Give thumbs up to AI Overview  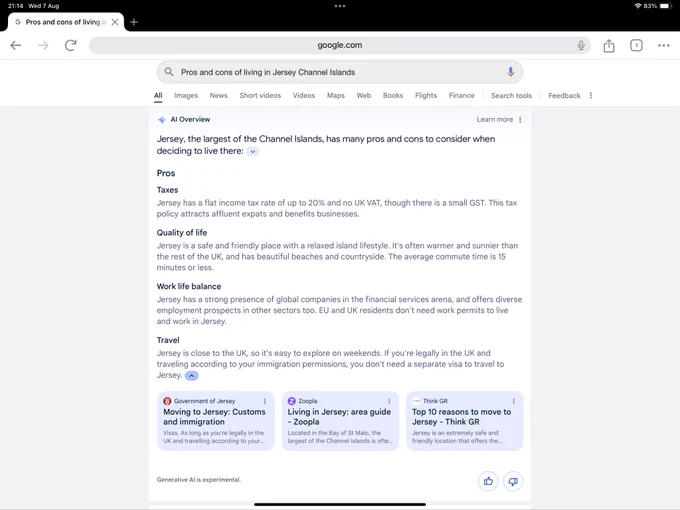coord(488,481)
